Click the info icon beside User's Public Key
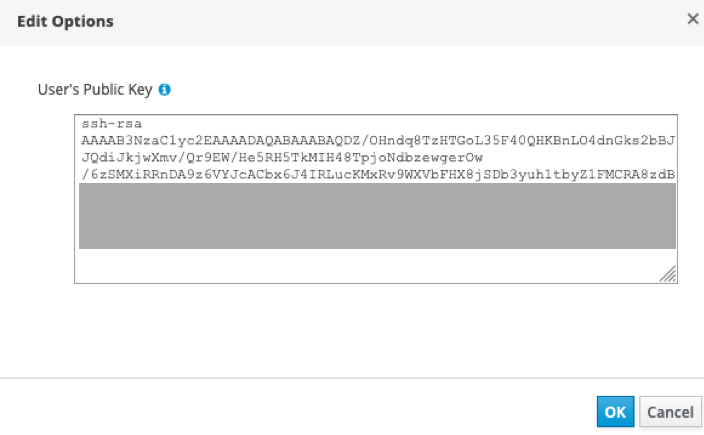This screenshot has width=704, height=435. point(165,90)
